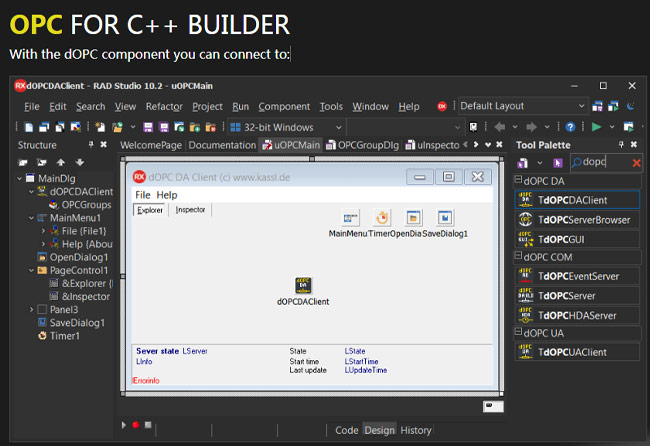
Task: Open the File menu in RAD Studio
Action: (x=32, y=107)
